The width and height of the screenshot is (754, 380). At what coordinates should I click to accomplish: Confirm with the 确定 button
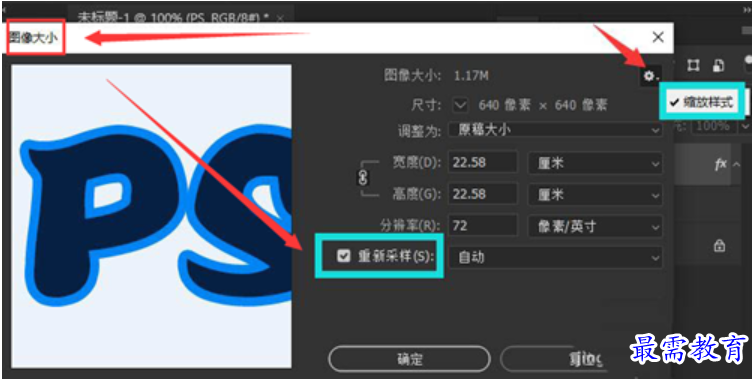pos(409,359)
